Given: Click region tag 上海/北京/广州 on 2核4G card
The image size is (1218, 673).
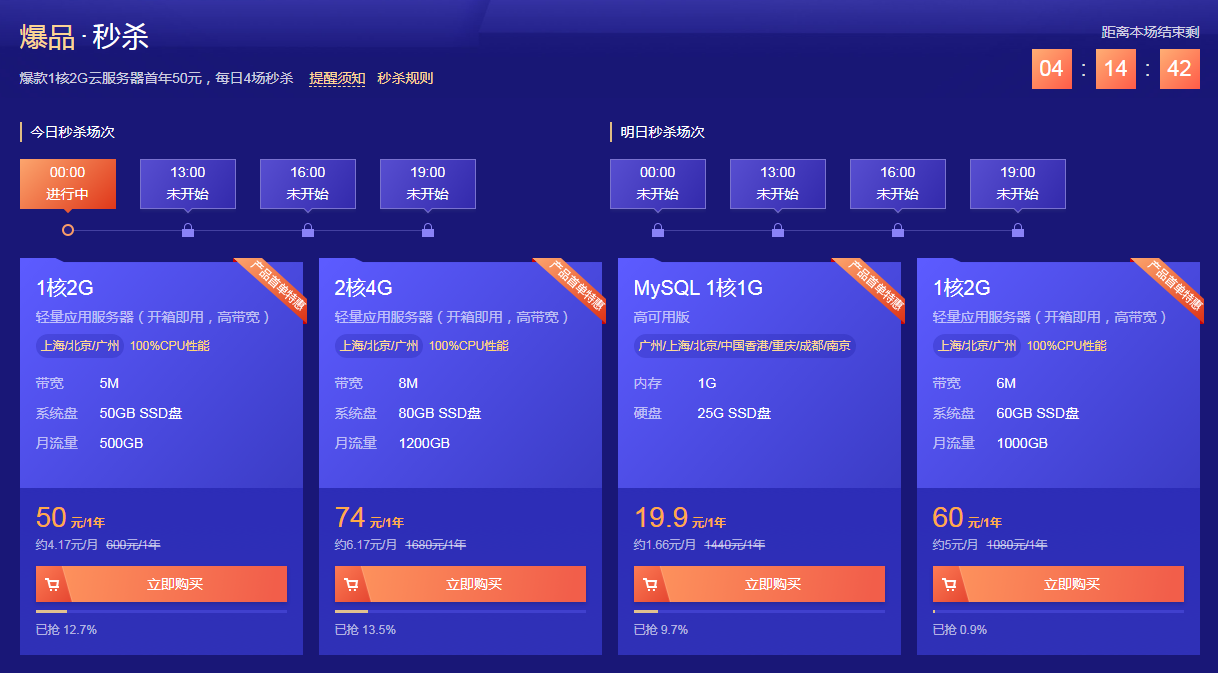Looking at the screenshot, I should 379,346.
